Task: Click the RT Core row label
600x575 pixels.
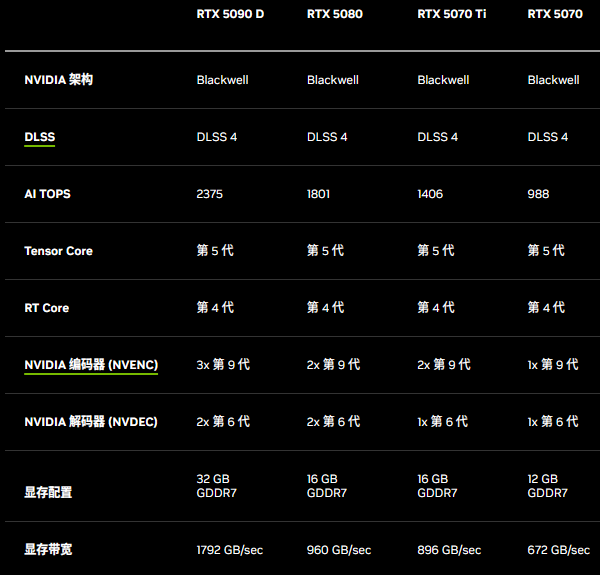Action: (47, 308)
